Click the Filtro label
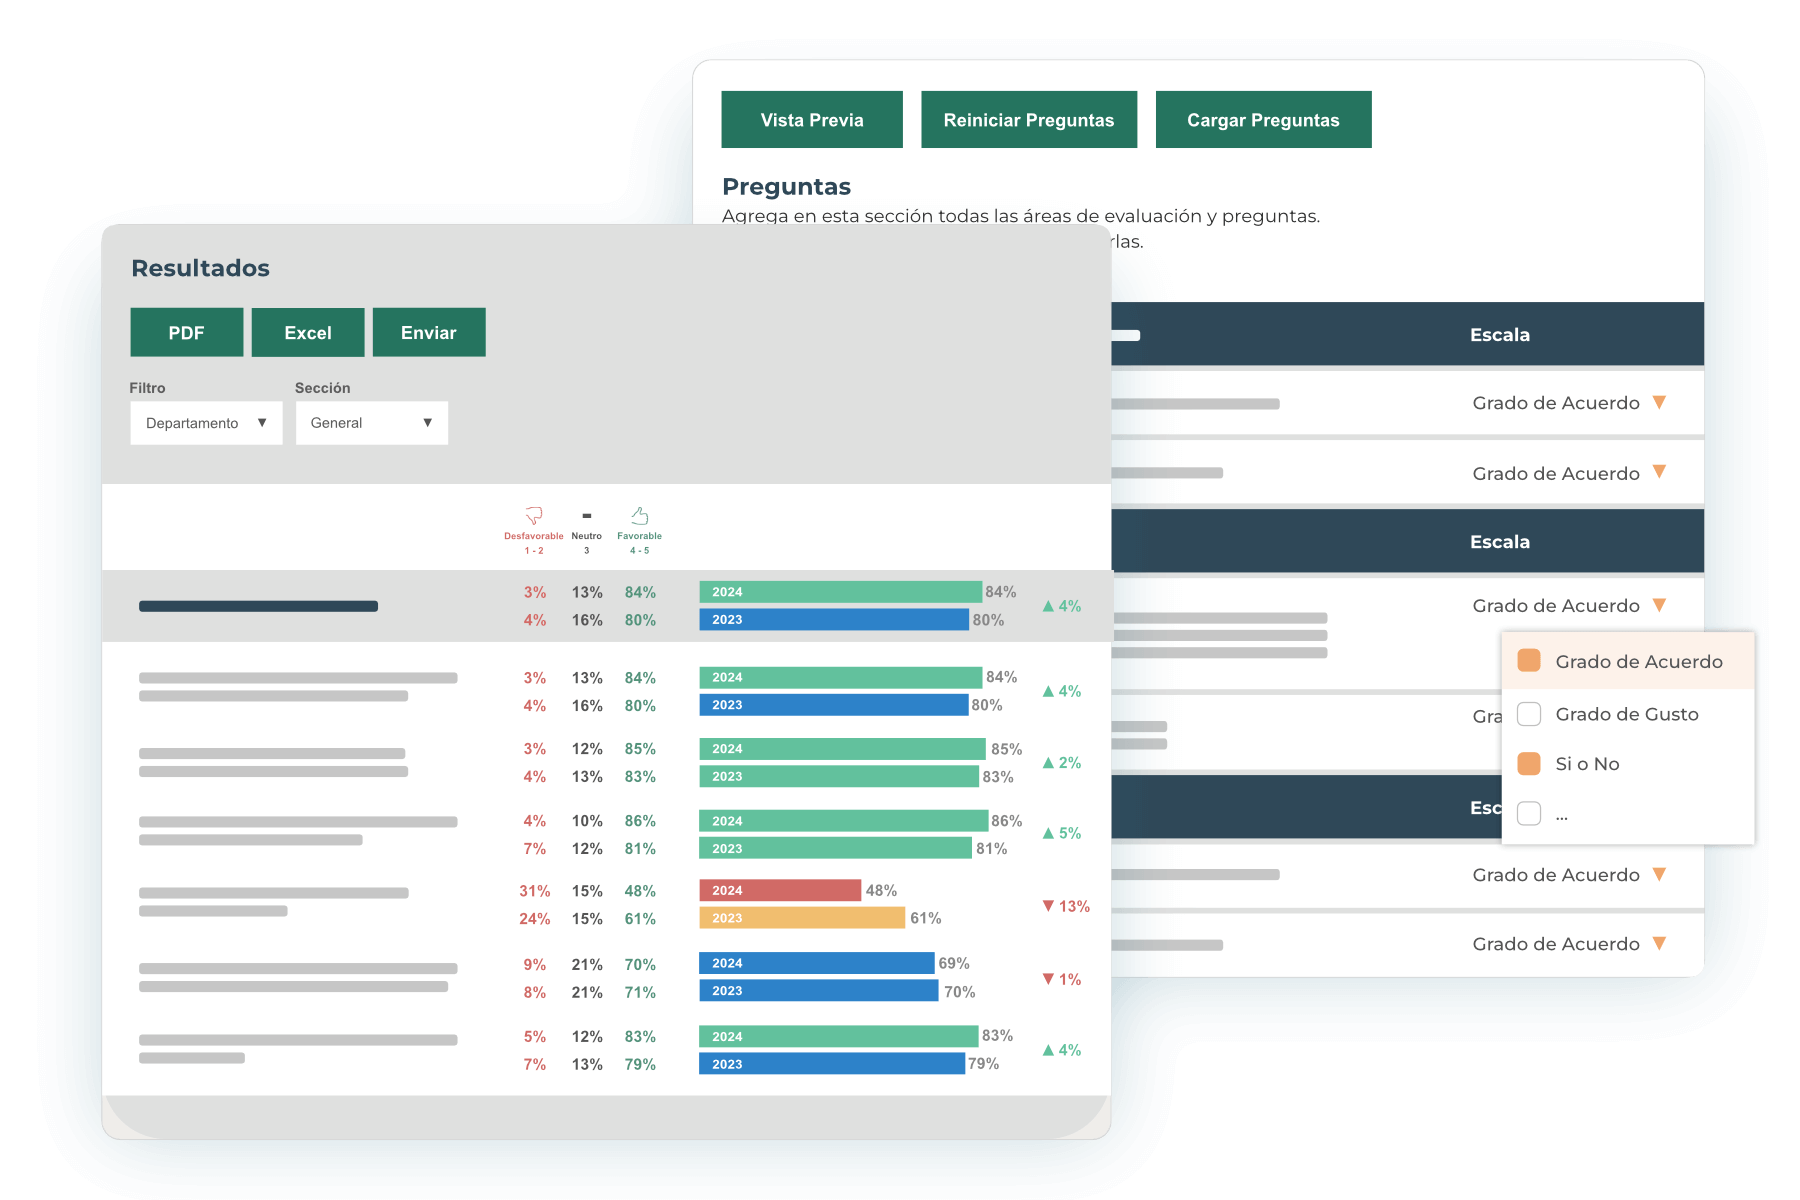 tap(148, 388)
